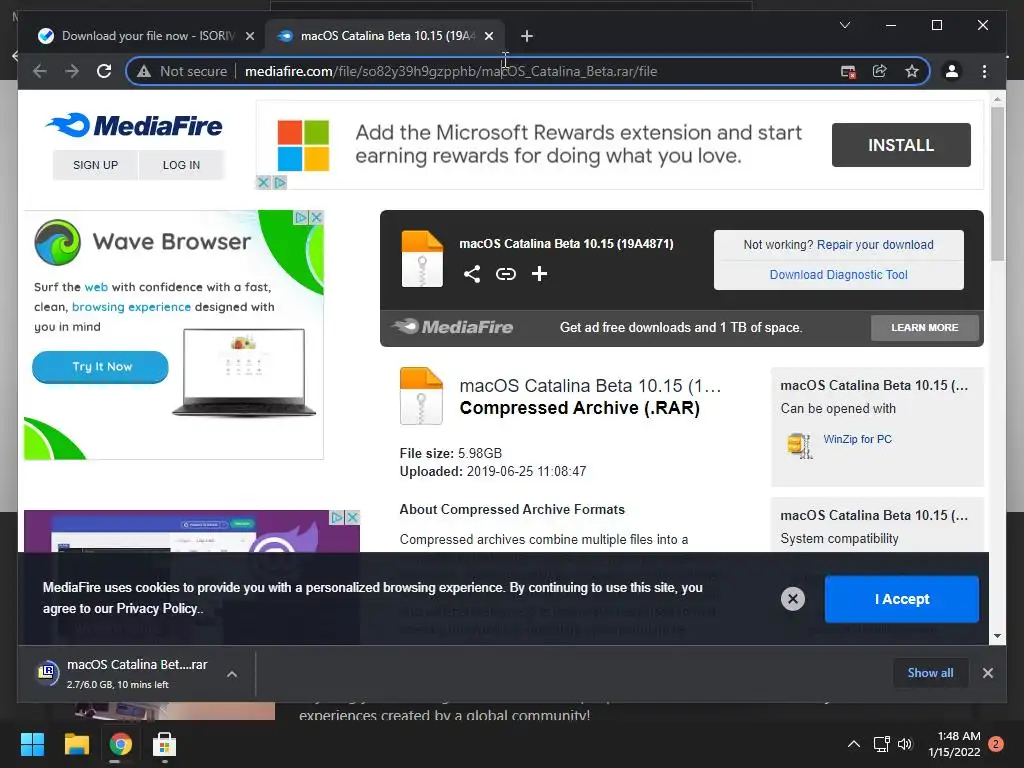Open a new tab with plus button
This screenshot has height=768, width=1024.
coord(527,36)
